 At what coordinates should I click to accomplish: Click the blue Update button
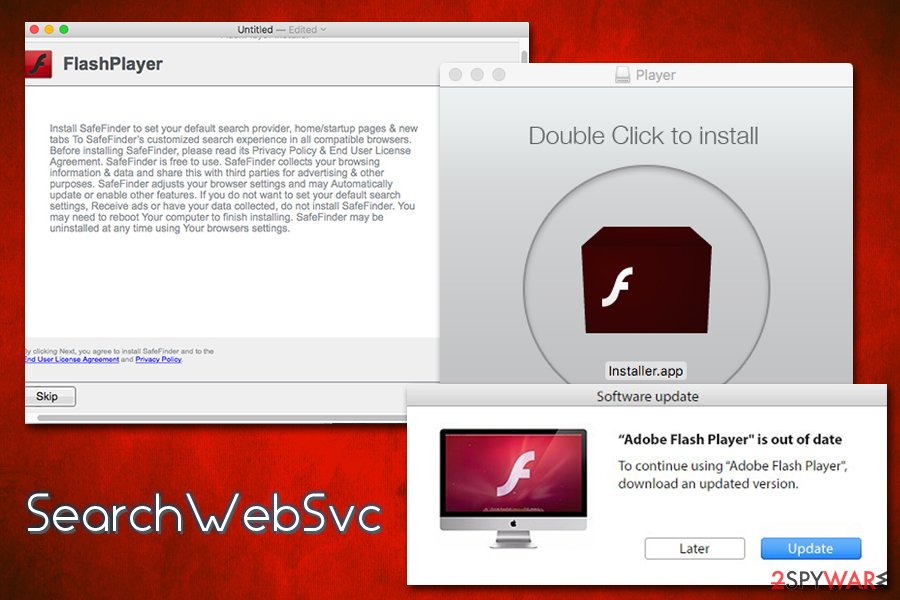tap(810, 548)
